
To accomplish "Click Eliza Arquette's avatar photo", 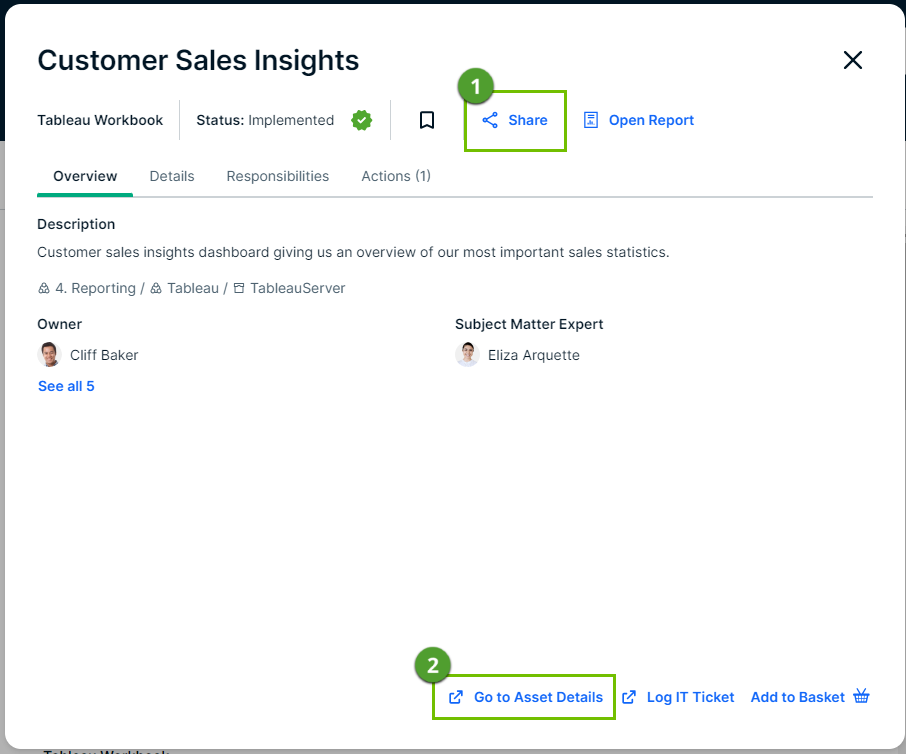I will (x=467, y=355).
